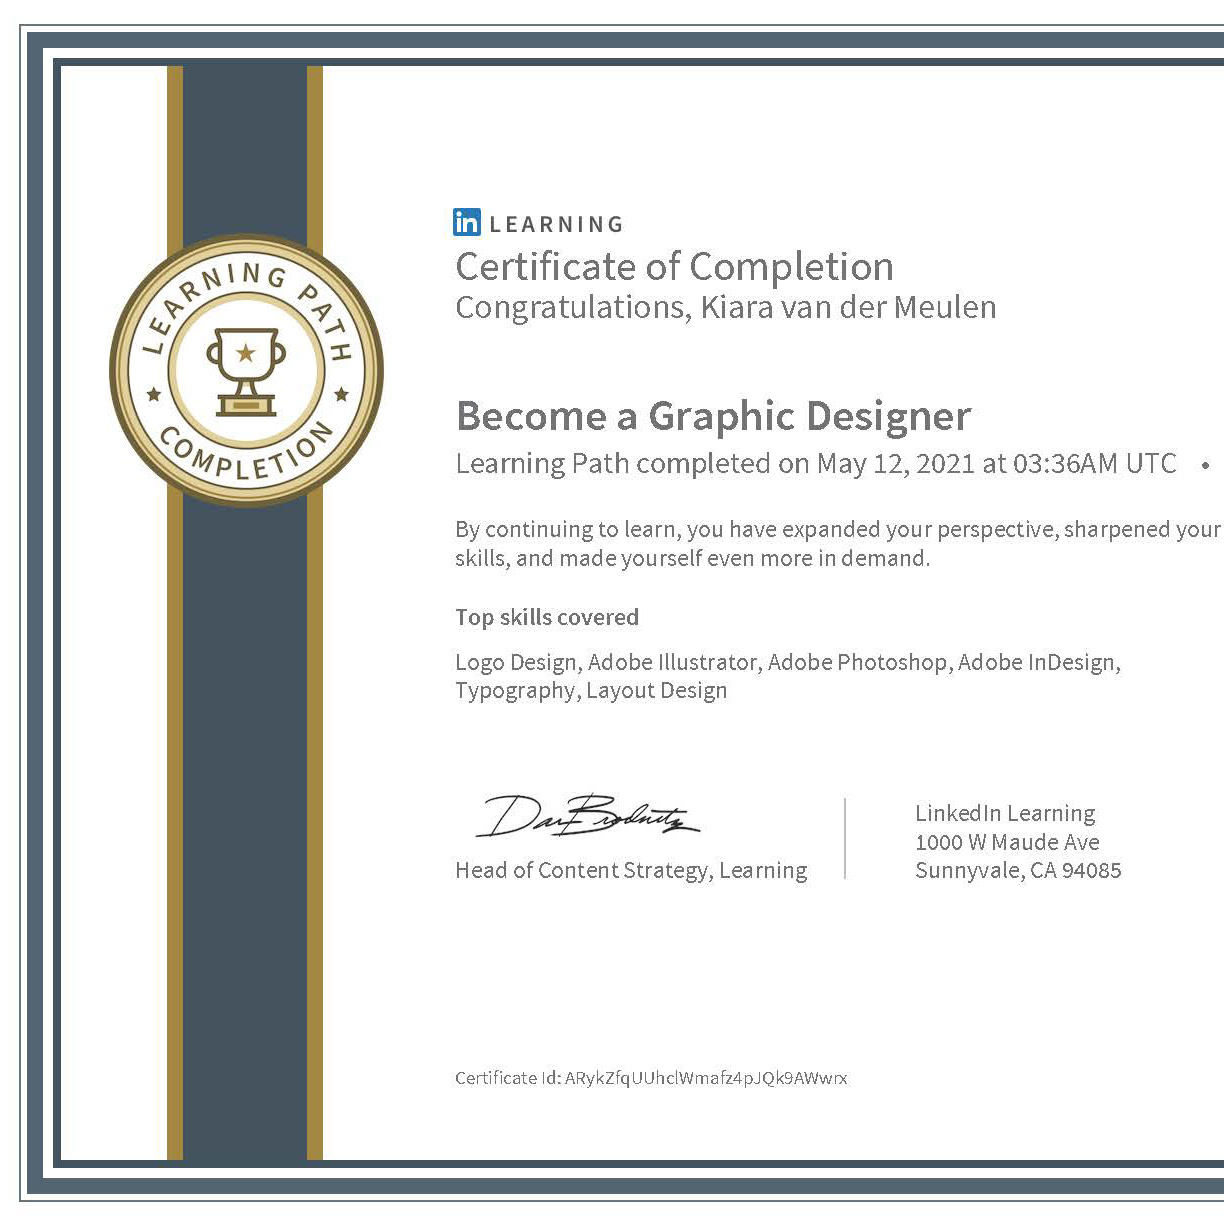Select the "Logo Design" skill
1224x1224 pixels.
tap(516, 662)
